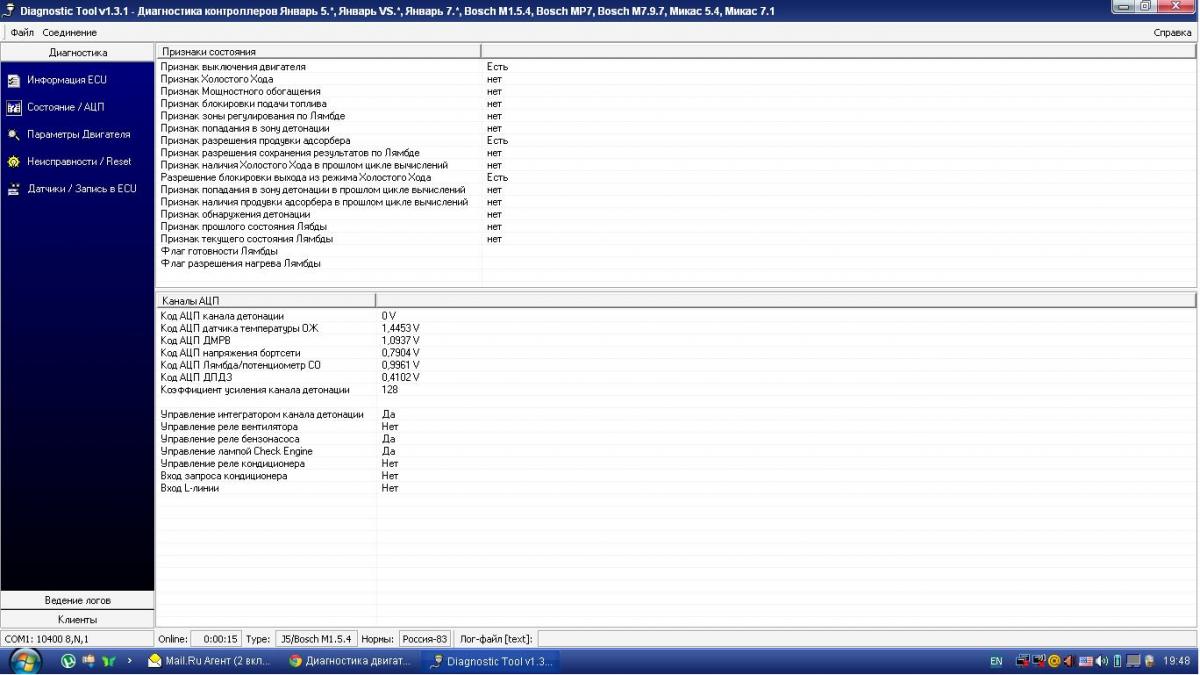Open Датчики / Запись в ECU icon
The width and height of the screenshot is (1200, 675).
click(x=14, y=188)
